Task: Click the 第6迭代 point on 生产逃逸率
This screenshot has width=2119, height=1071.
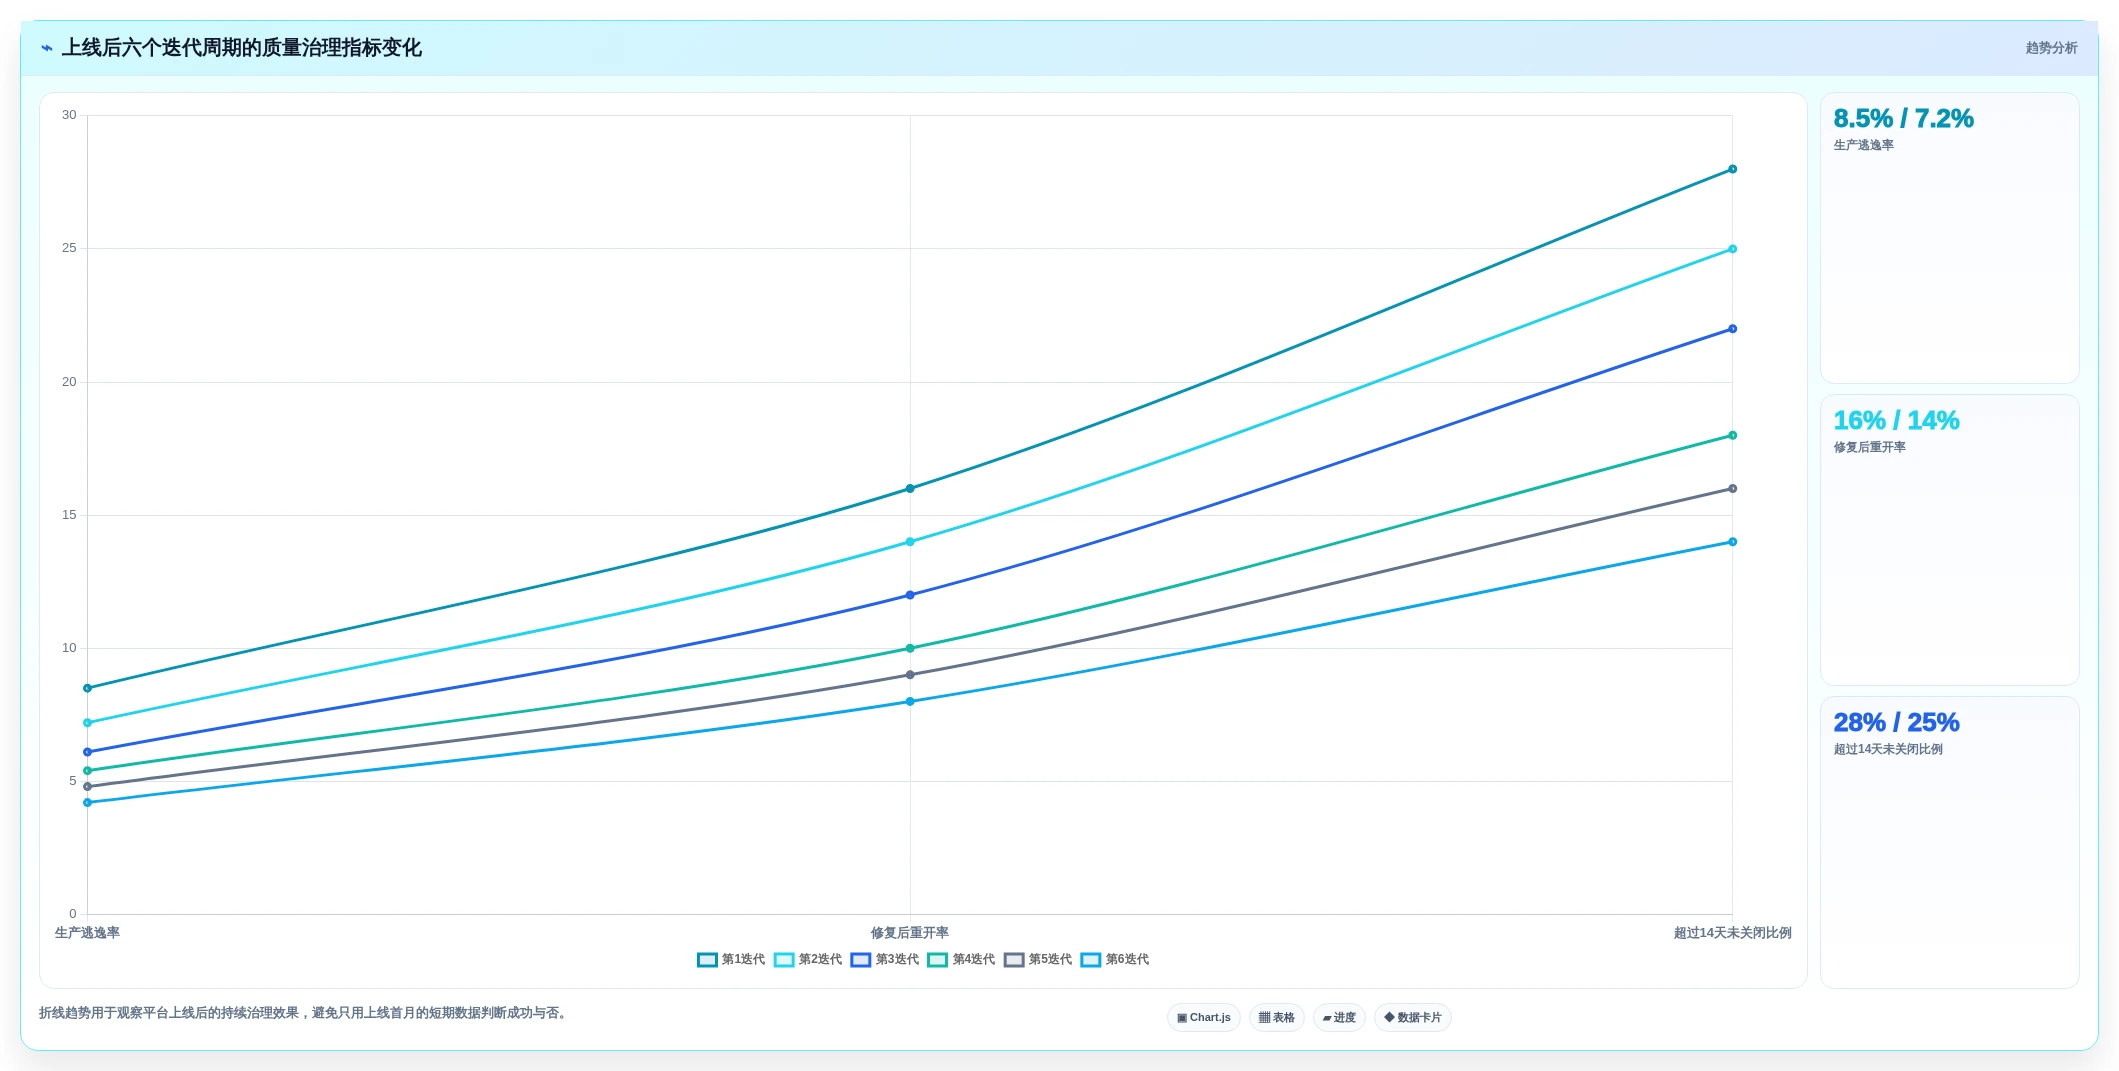Action: tap(87, 803)
